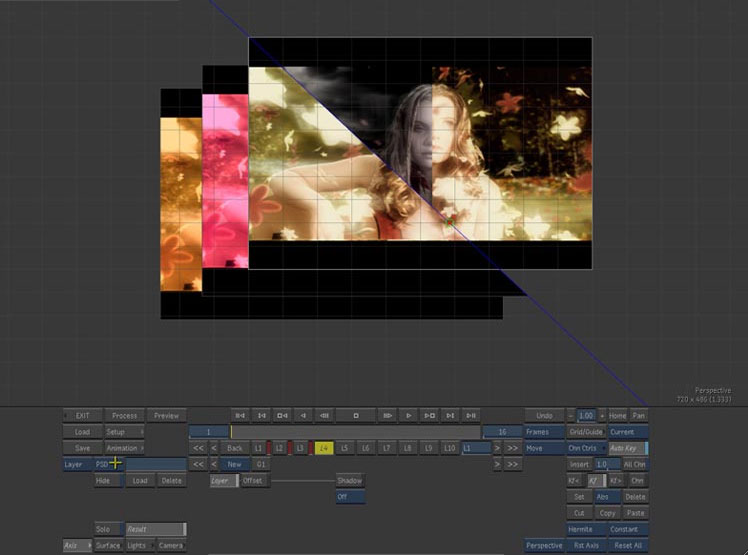Viewport: 748px width, 555px height.
Task: Toggle the Abs keyframe mode button
Action: point(606,497)
